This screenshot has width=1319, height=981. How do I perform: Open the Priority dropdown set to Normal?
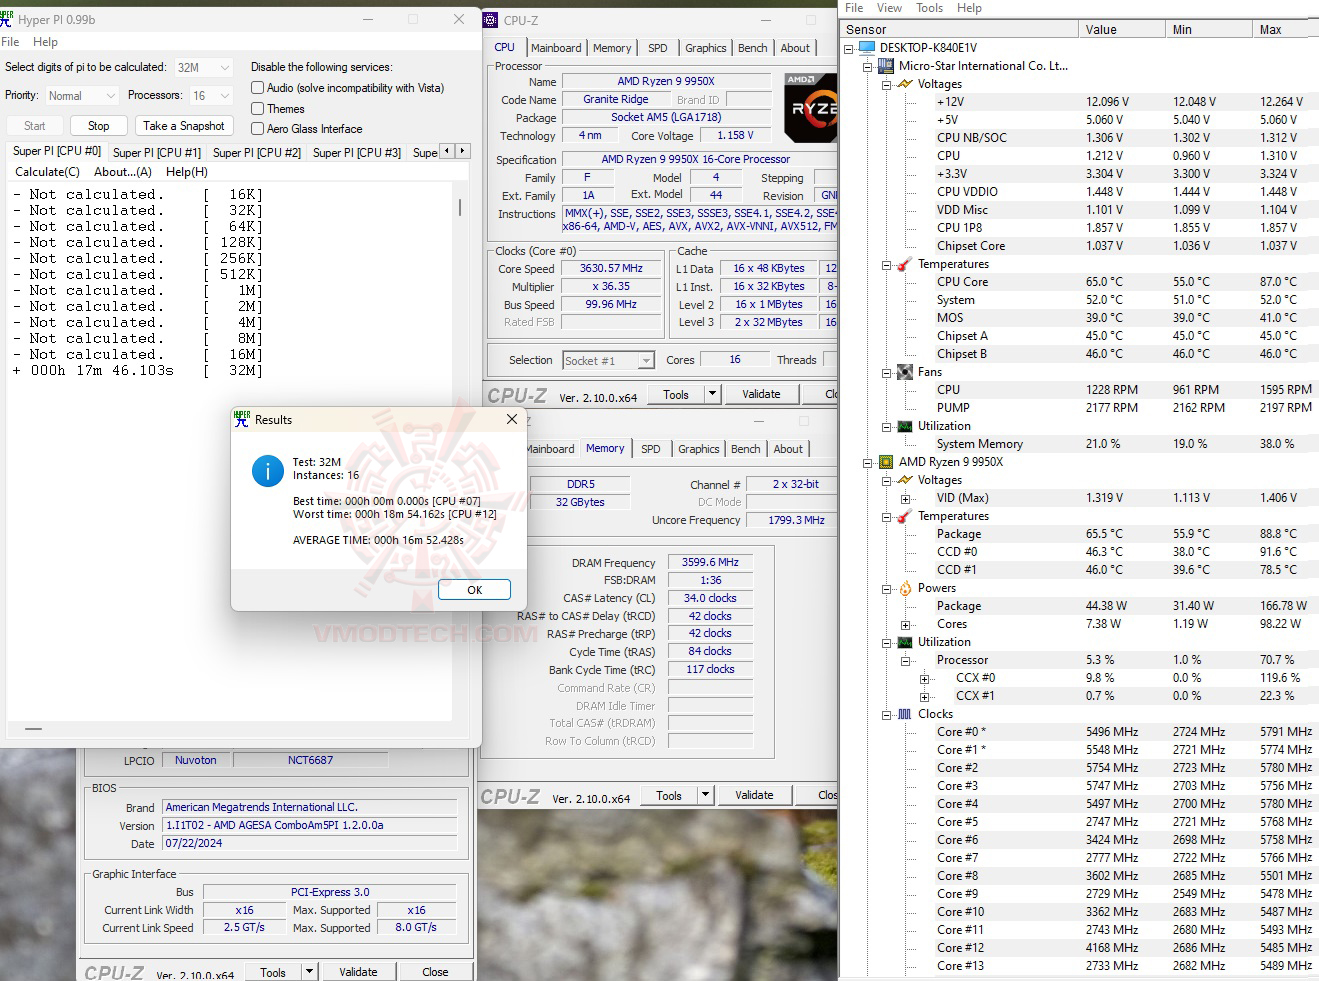pos(82,96)
